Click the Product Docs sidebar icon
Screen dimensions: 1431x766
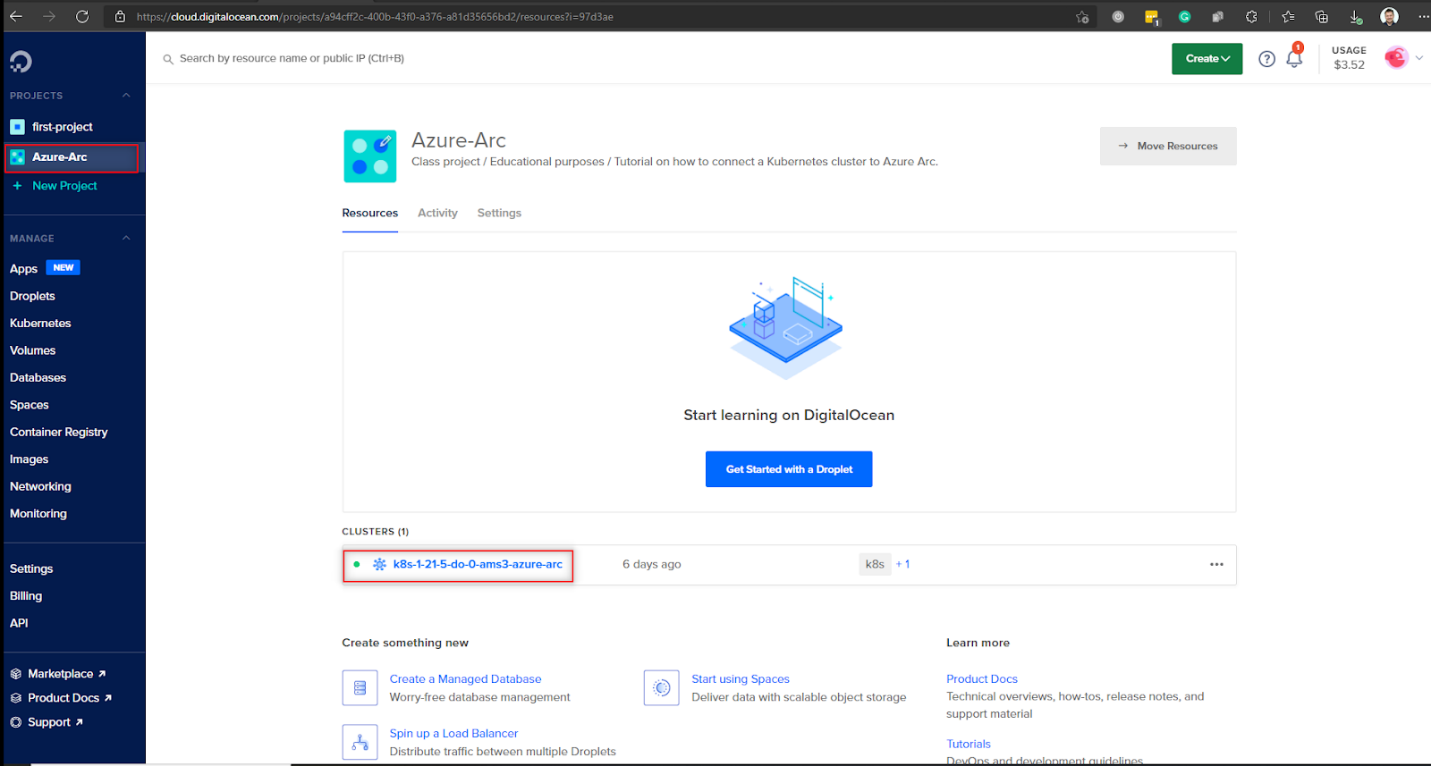point(16,698)
